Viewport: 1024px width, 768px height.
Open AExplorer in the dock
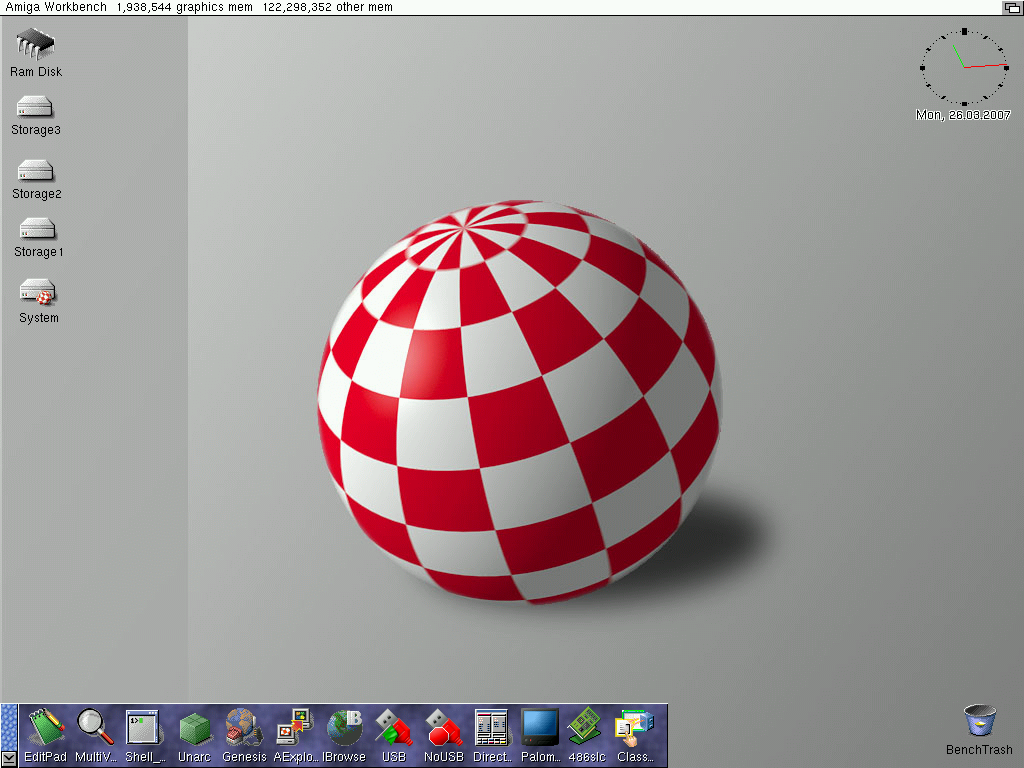(295, 728)
